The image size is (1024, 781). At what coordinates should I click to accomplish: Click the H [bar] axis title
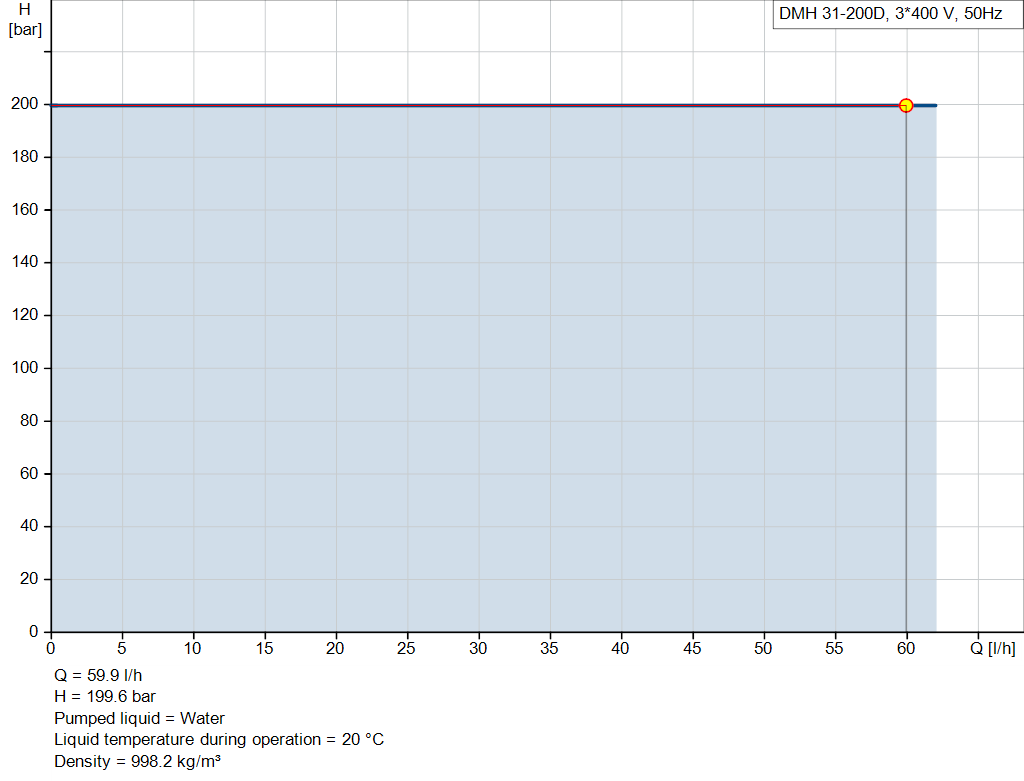(25, 20)
